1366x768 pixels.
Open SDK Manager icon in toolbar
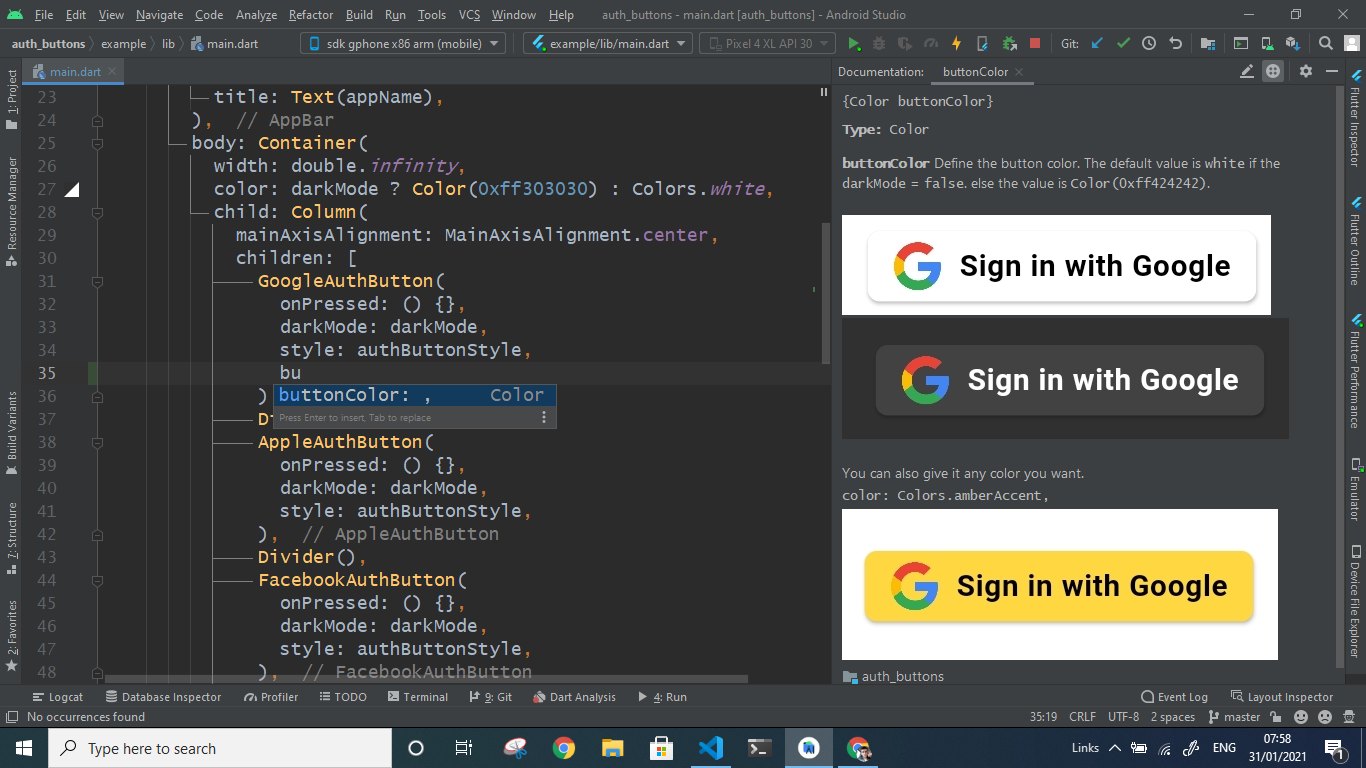pyautogui.click(x=1293, y=44)
